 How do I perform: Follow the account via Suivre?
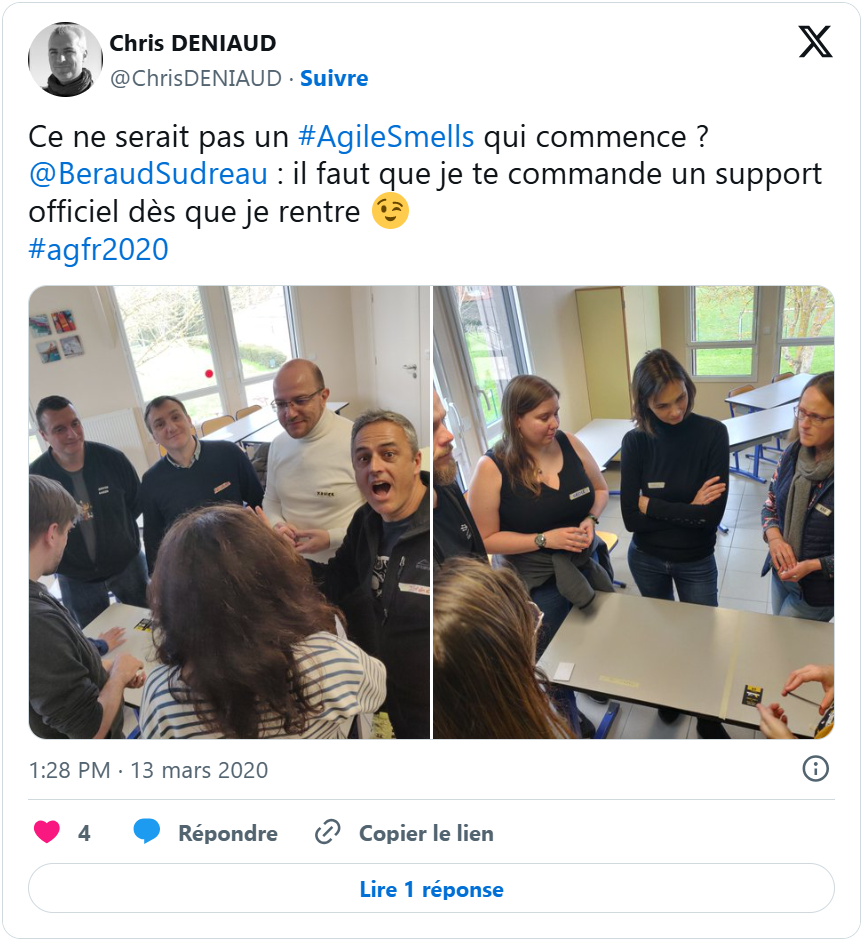tap(334, 79)
